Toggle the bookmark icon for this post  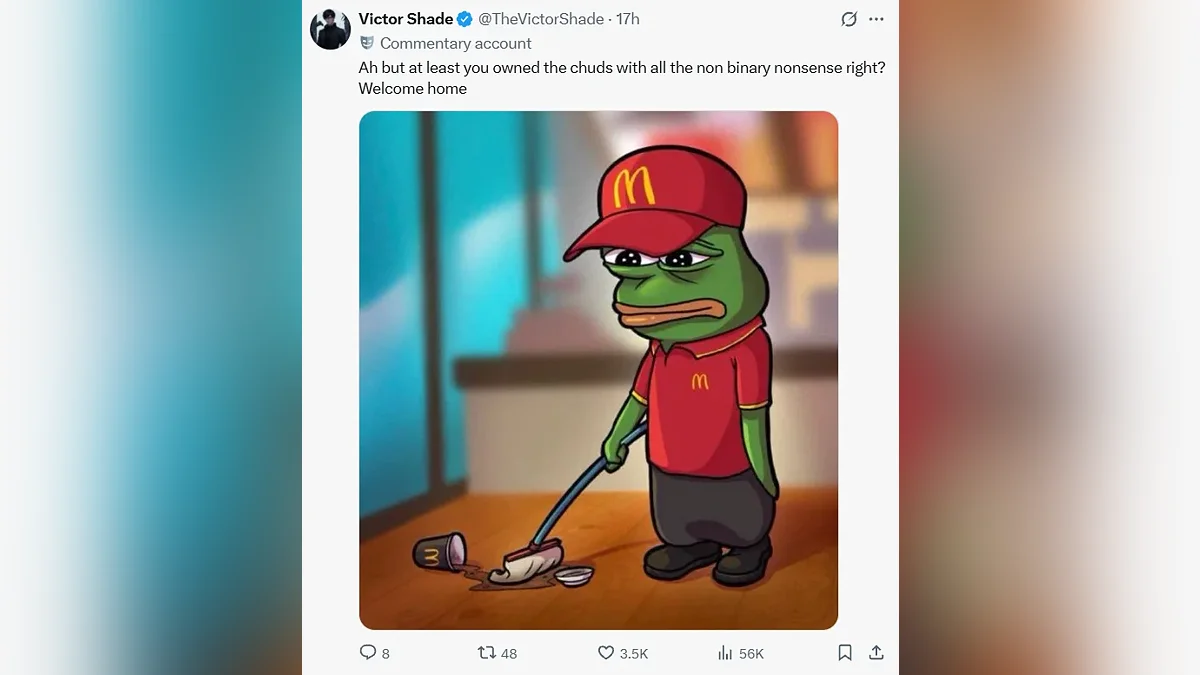click(845, 652)
